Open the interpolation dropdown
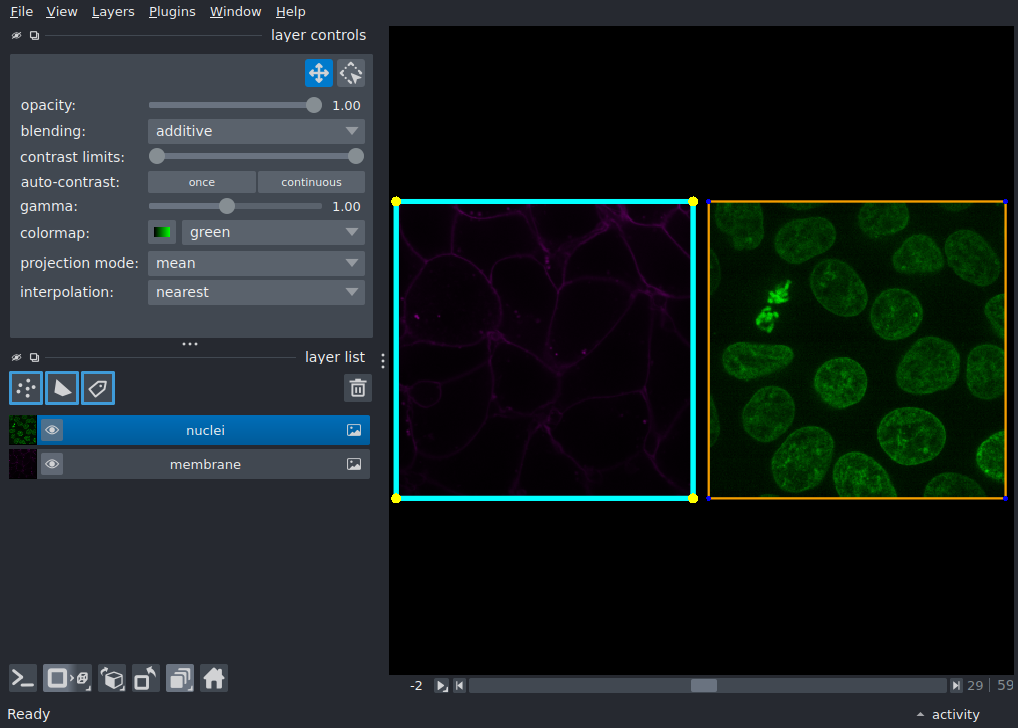 [256, 292]
